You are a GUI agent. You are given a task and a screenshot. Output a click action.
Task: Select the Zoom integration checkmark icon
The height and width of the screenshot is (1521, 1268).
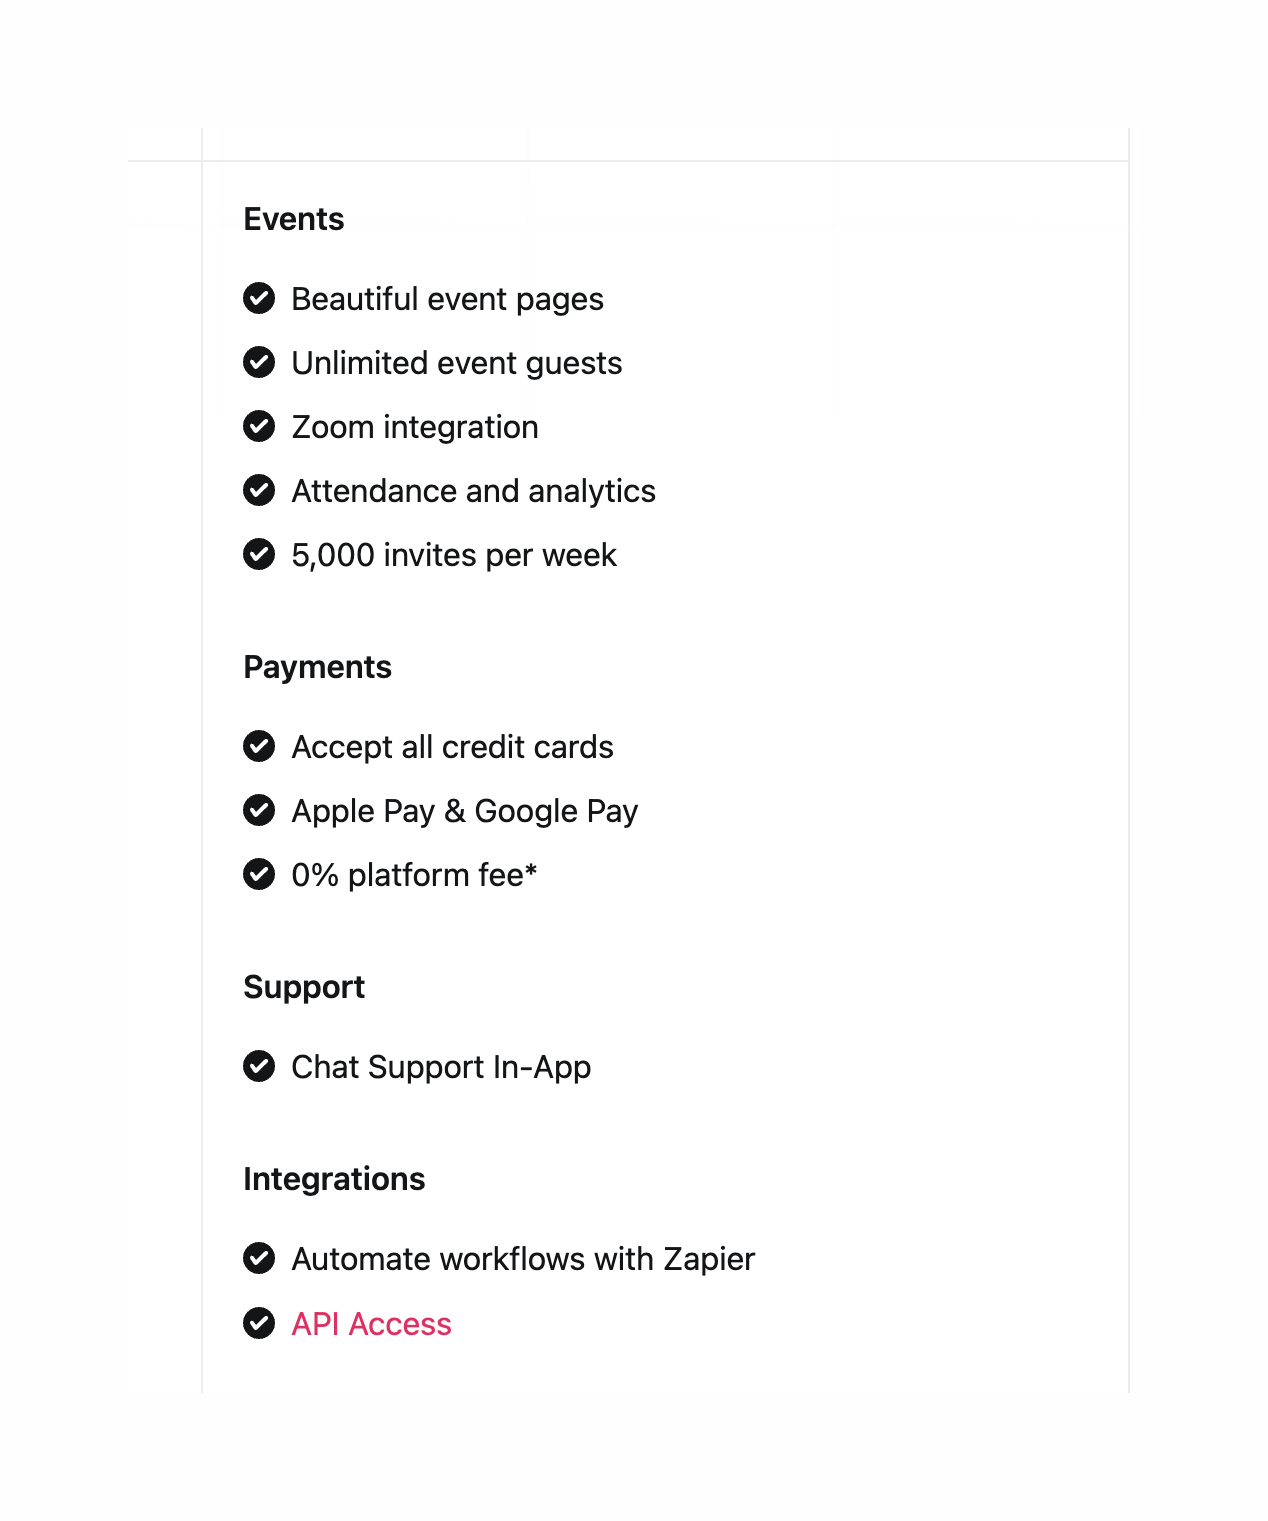tap(259, 426)
